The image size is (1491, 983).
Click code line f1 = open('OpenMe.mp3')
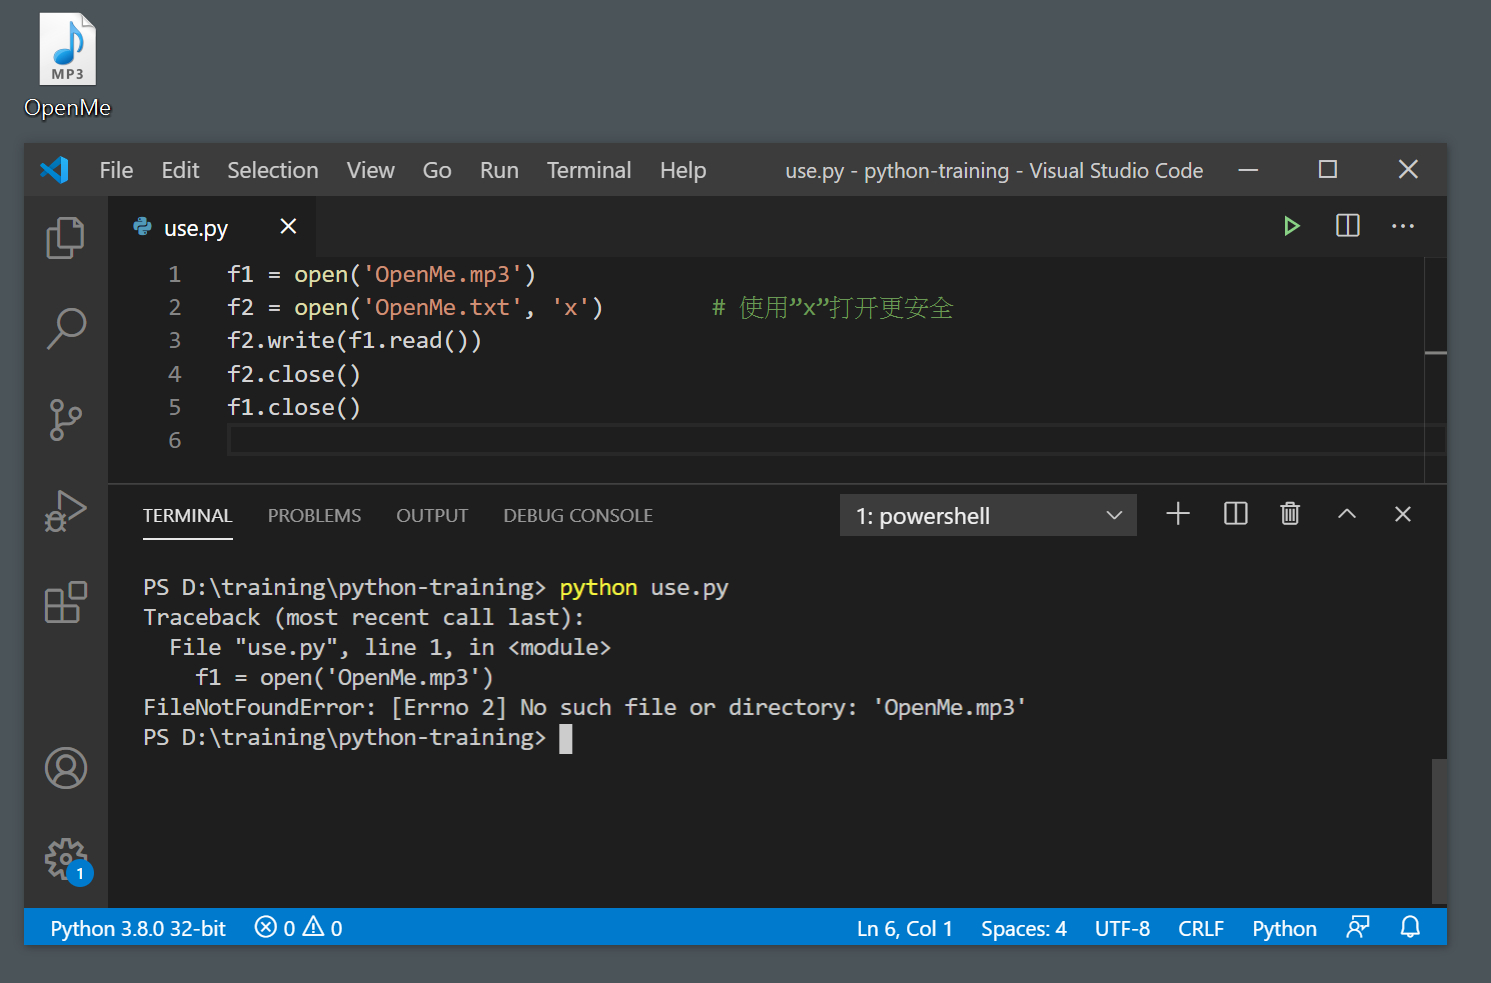(382, 274)
